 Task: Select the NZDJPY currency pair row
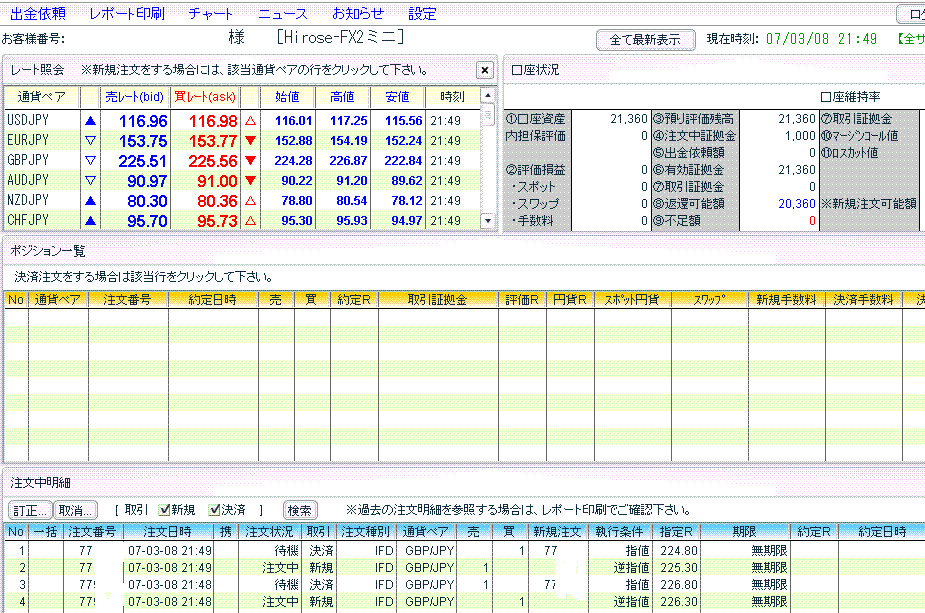pos(242,201)
